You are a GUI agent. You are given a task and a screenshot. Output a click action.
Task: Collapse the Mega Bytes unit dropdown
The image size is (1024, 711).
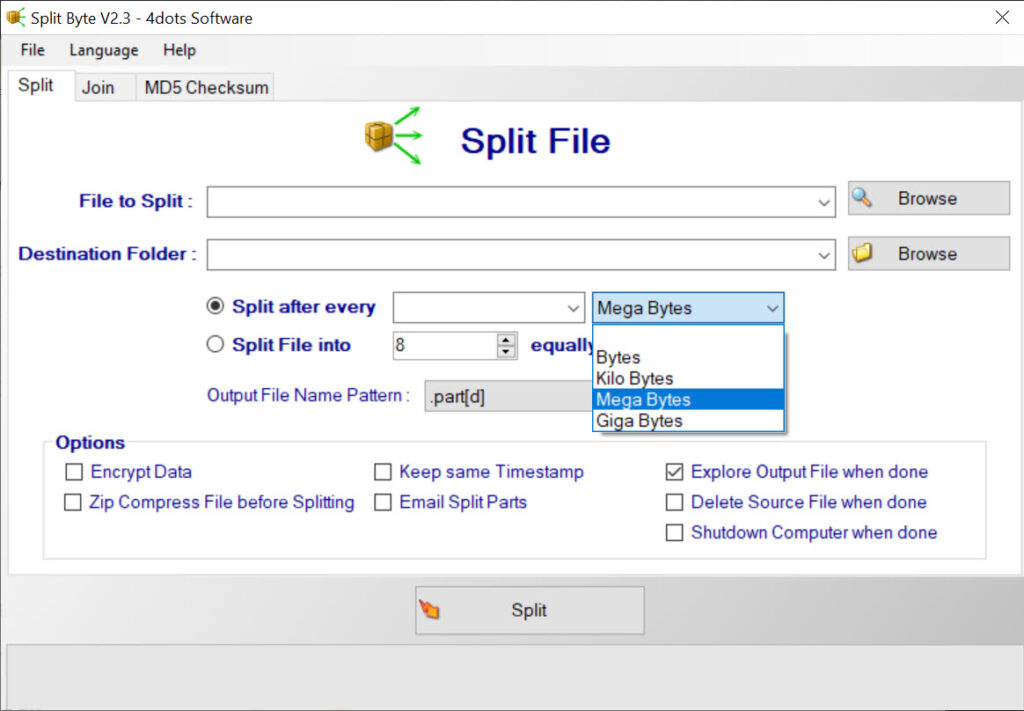(773, 308)
